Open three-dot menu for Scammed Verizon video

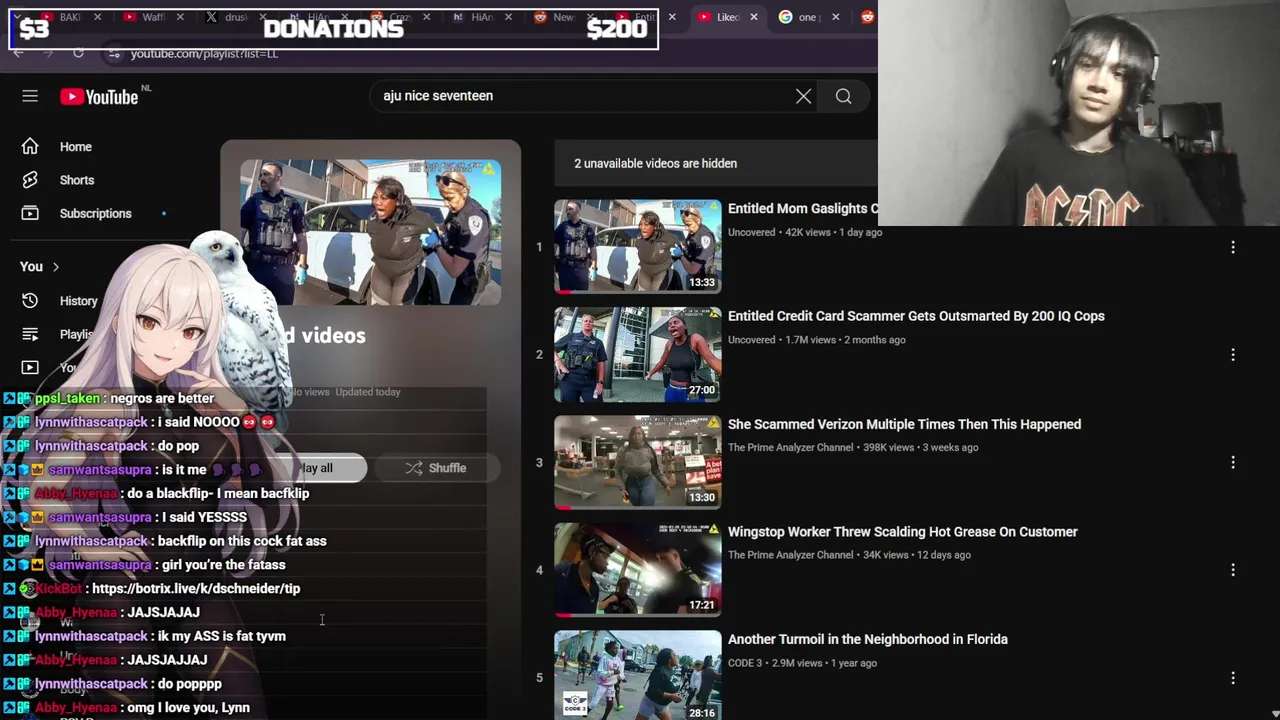pos(1233,462)
